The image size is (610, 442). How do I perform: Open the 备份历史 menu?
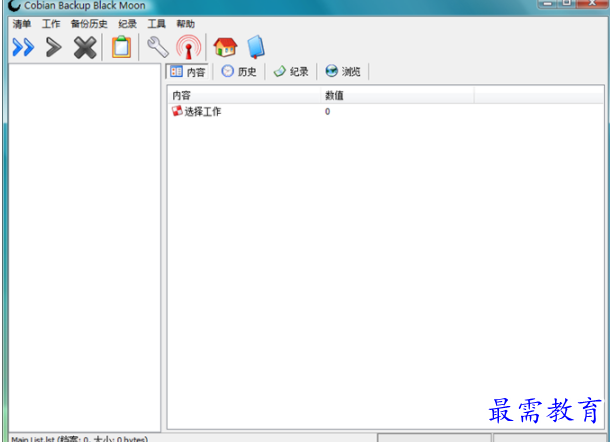pos(89,24)
